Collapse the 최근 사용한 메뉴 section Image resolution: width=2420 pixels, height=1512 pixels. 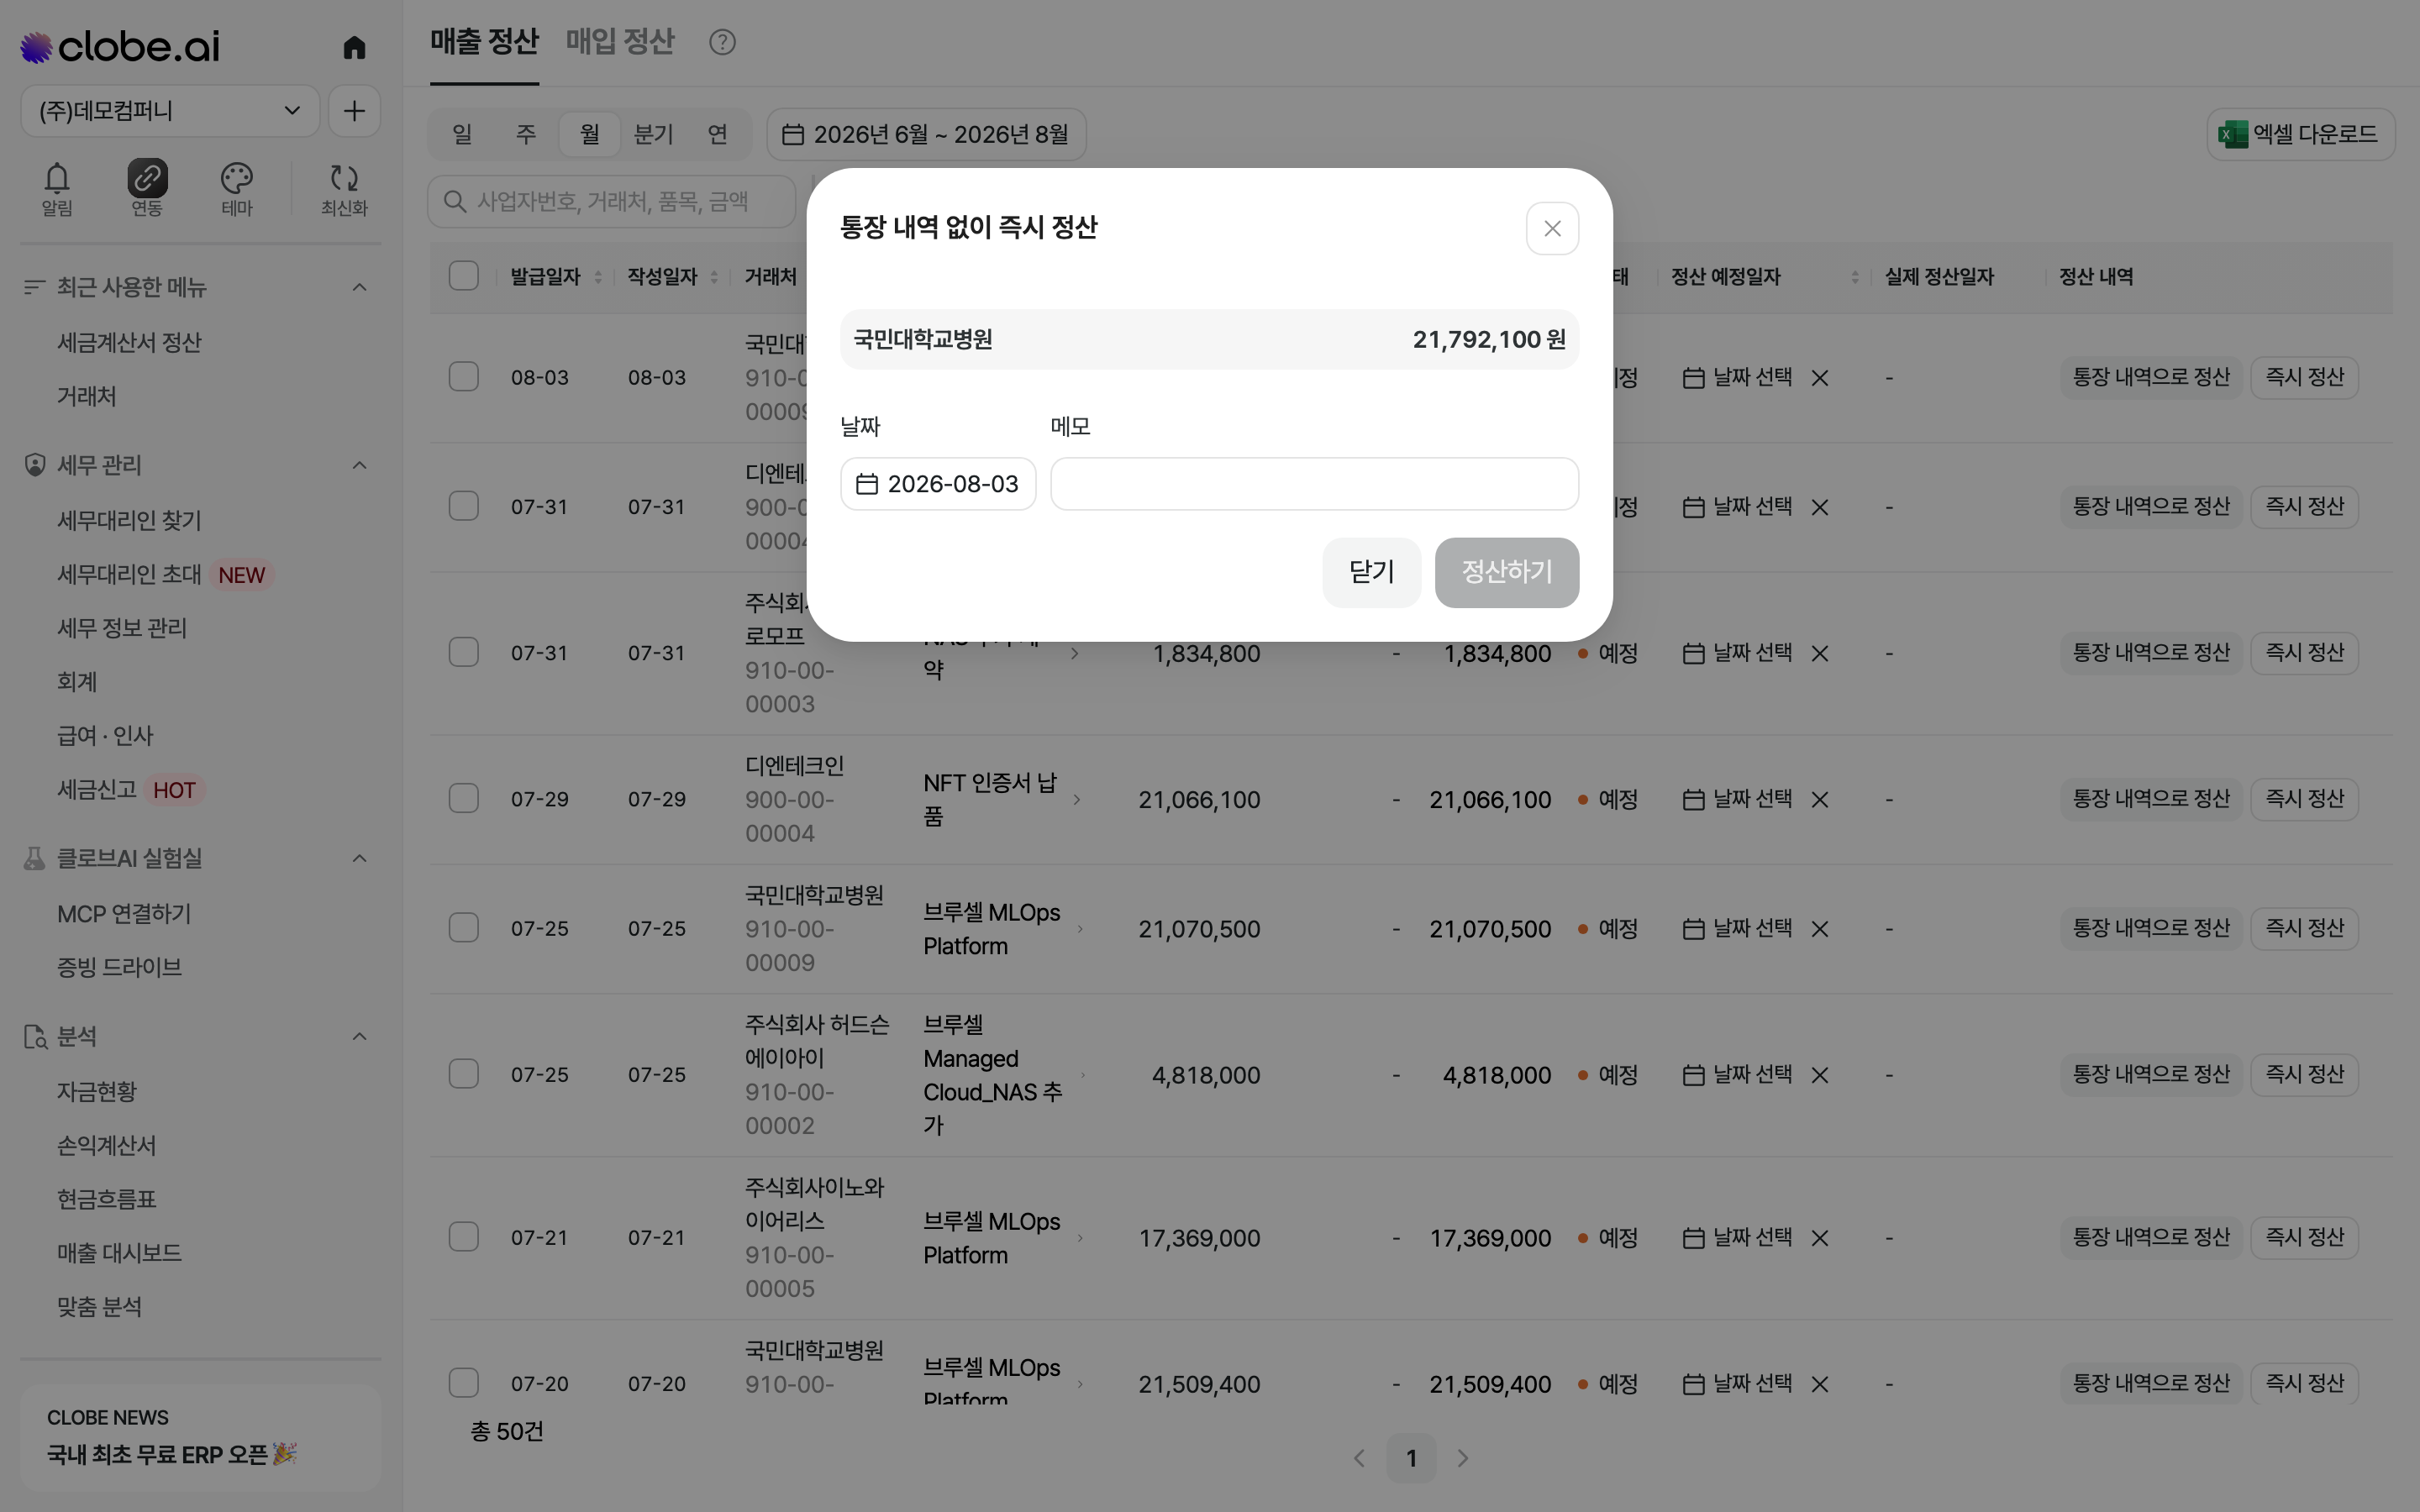click(x=359, y=288)
